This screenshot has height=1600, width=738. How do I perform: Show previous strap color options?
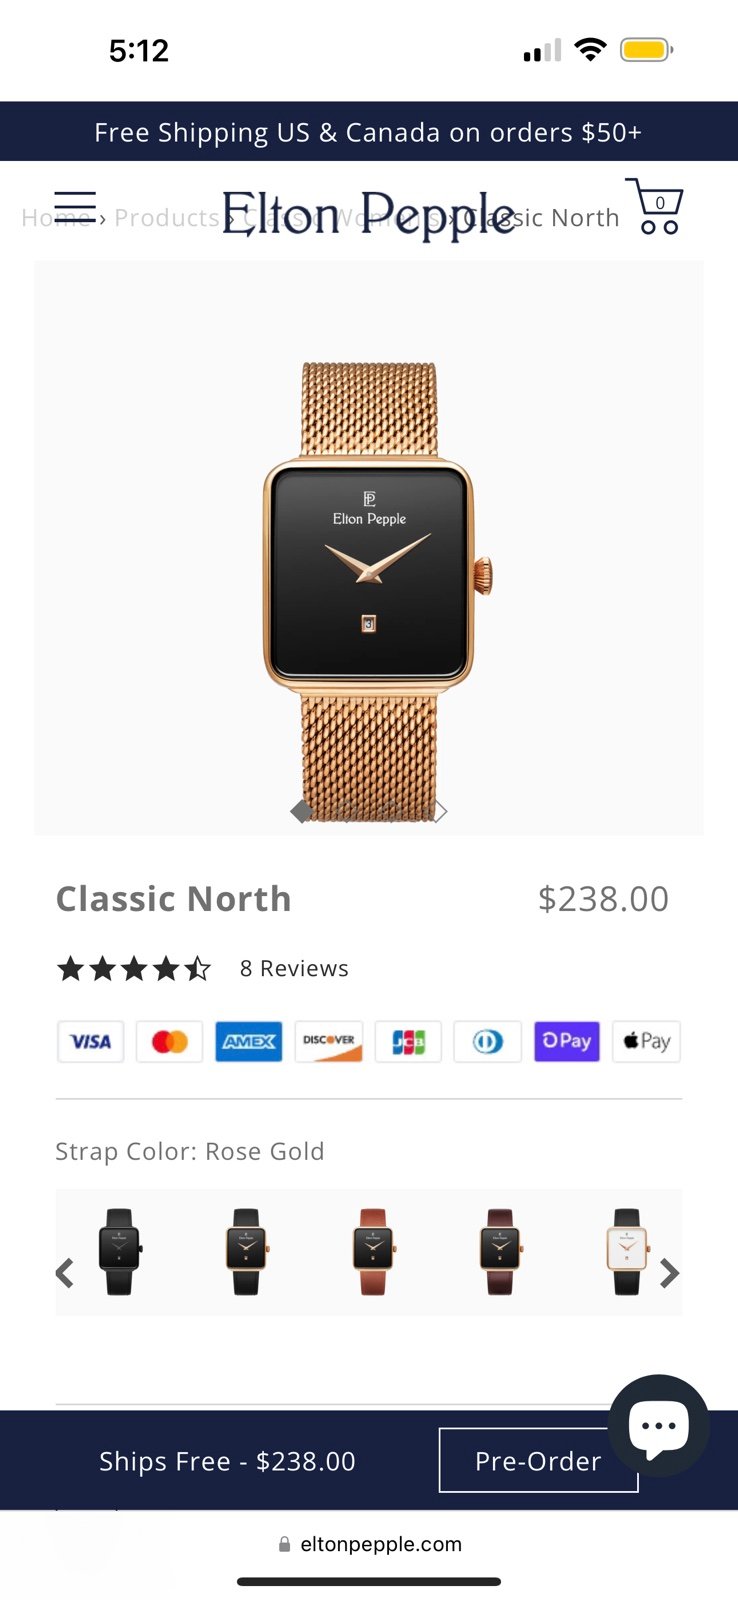tap(65, 1273)
